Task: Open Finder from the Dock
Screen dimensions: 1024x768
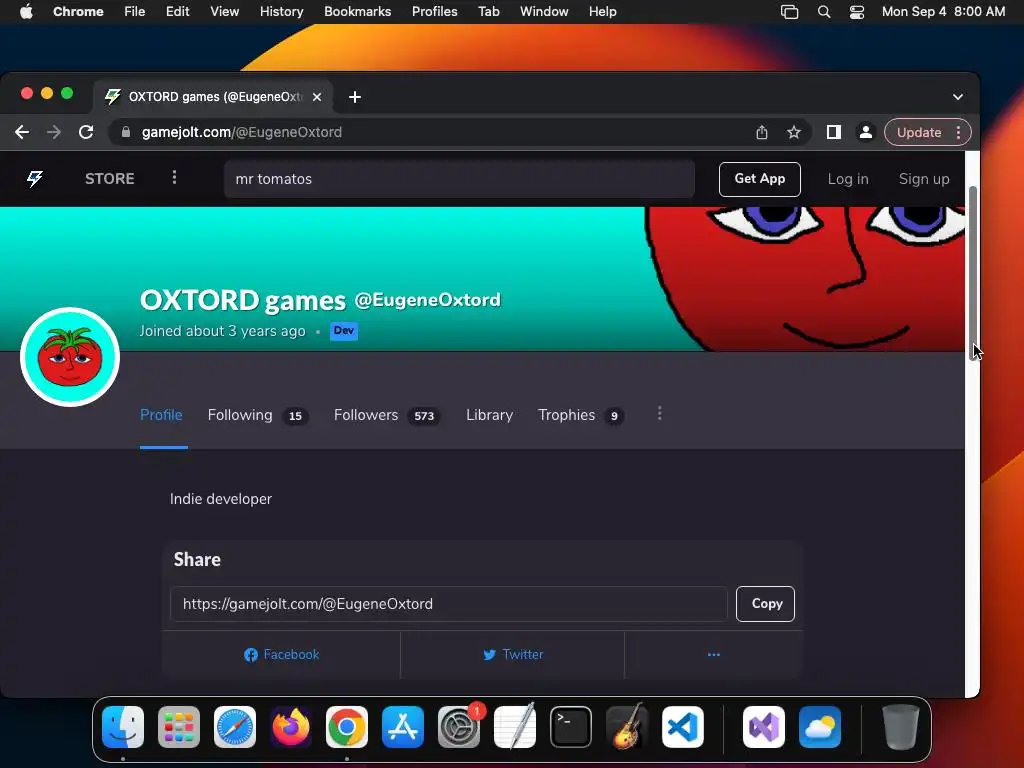Action: 123,727
